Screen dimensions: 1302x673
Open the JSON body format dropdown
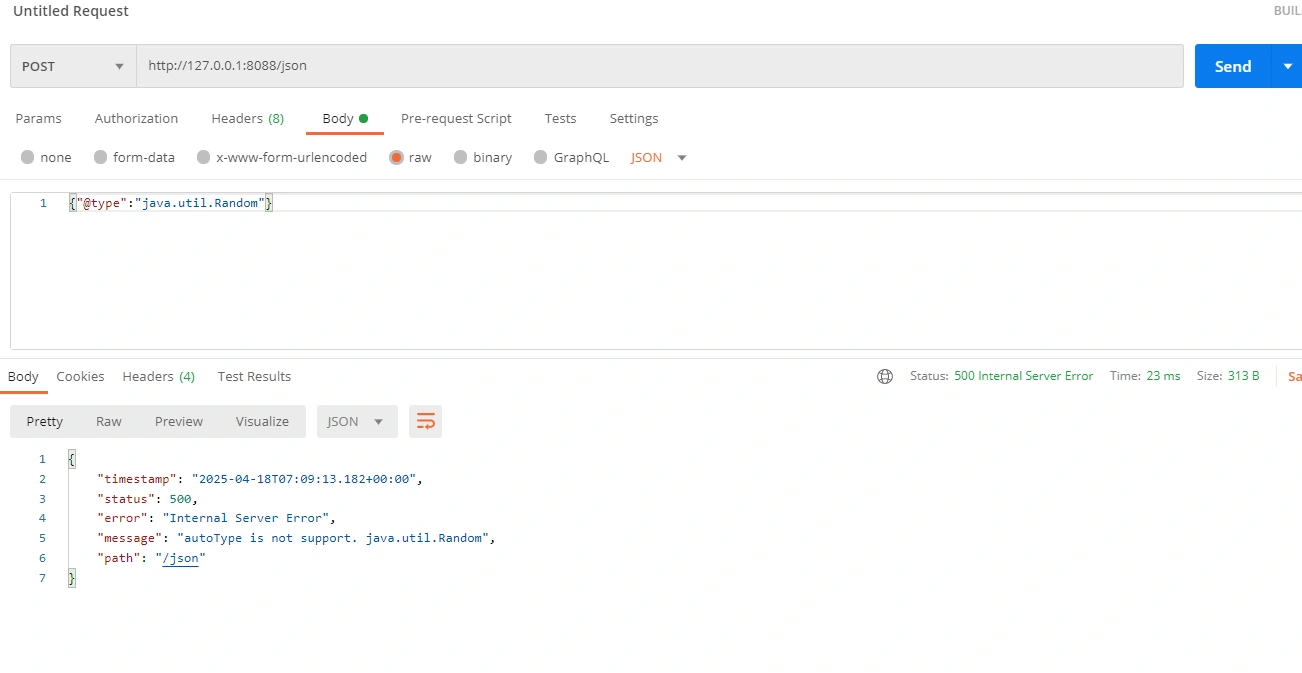[x=659, y=157]
